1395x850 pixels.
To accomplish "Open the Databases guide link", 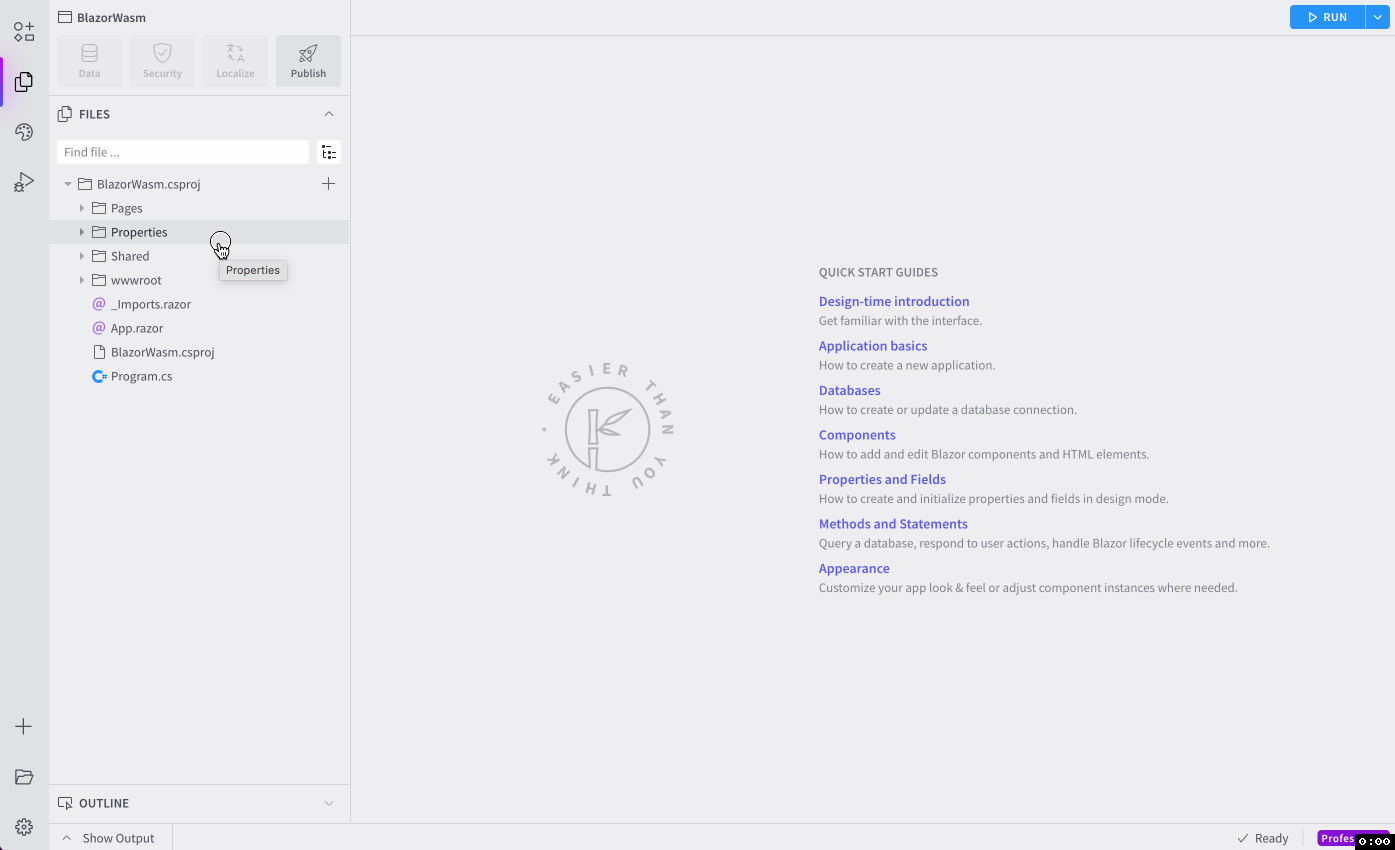I will click(x=850, y=390).
